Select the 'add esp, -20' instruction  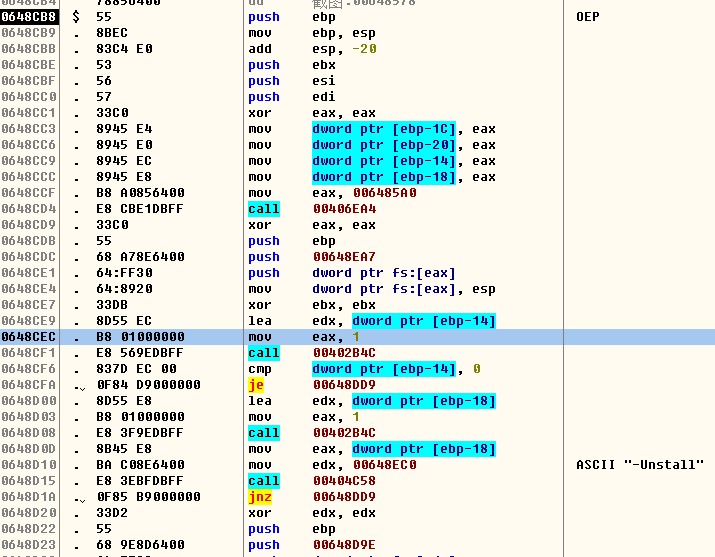(312, 49)
